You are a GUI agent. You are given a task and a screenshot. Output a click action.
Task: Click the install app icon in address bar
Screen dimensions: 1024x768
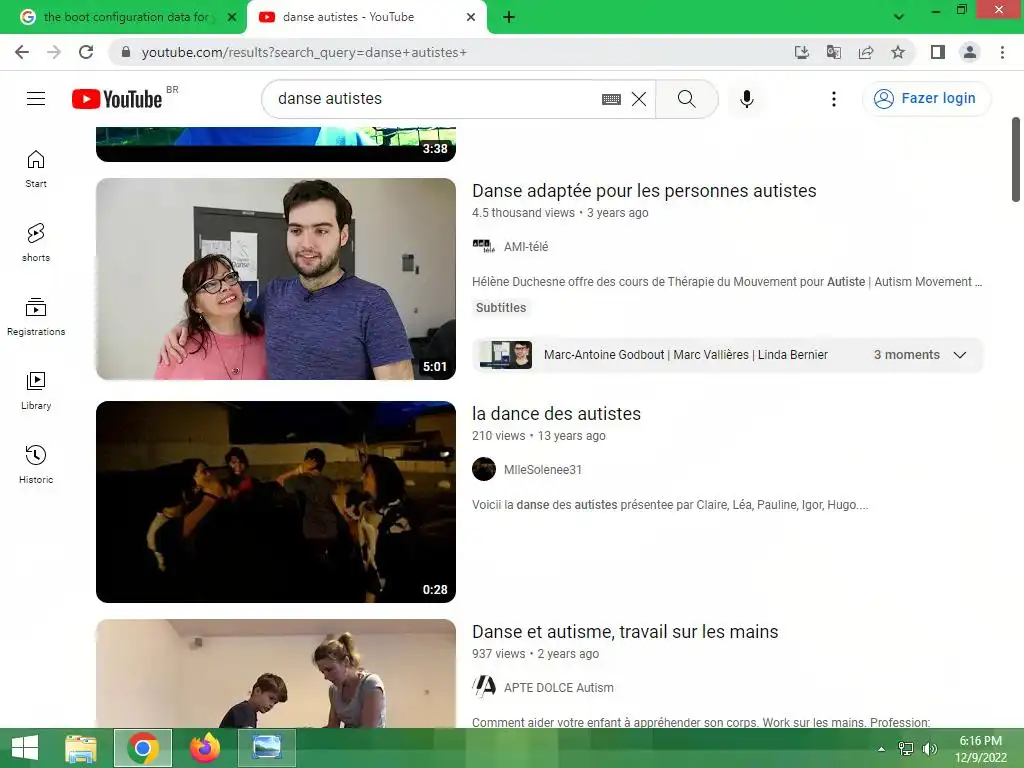[x=801, y=52]
